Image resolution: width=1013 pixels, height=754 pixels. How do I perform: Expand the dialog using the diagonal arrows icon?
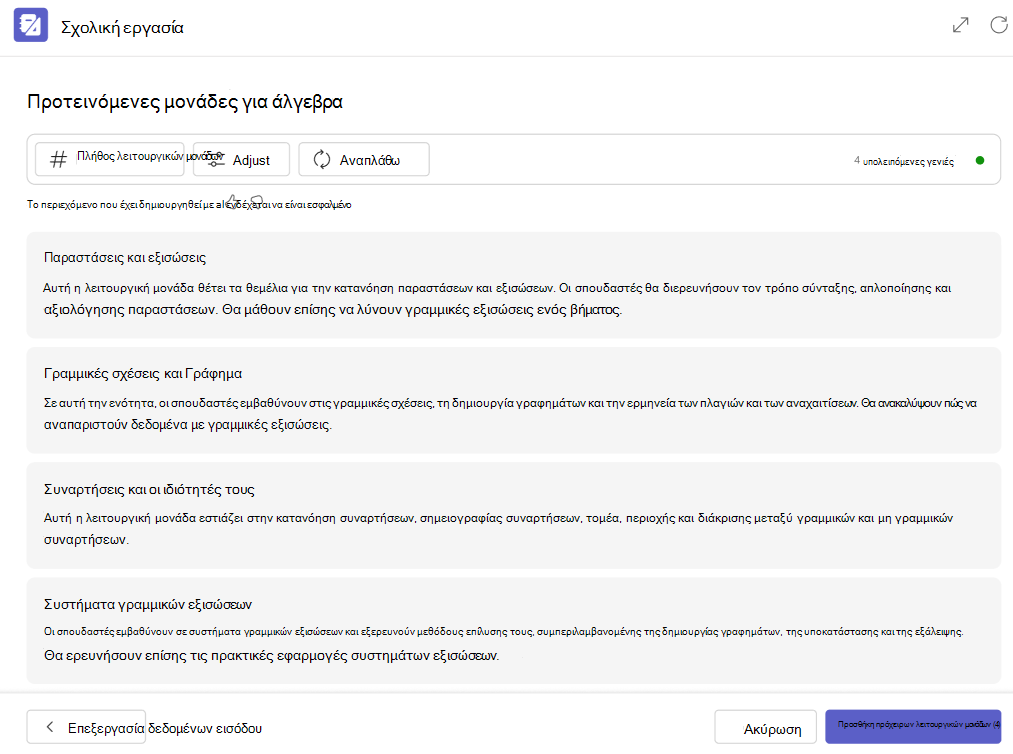click(961, 25)
